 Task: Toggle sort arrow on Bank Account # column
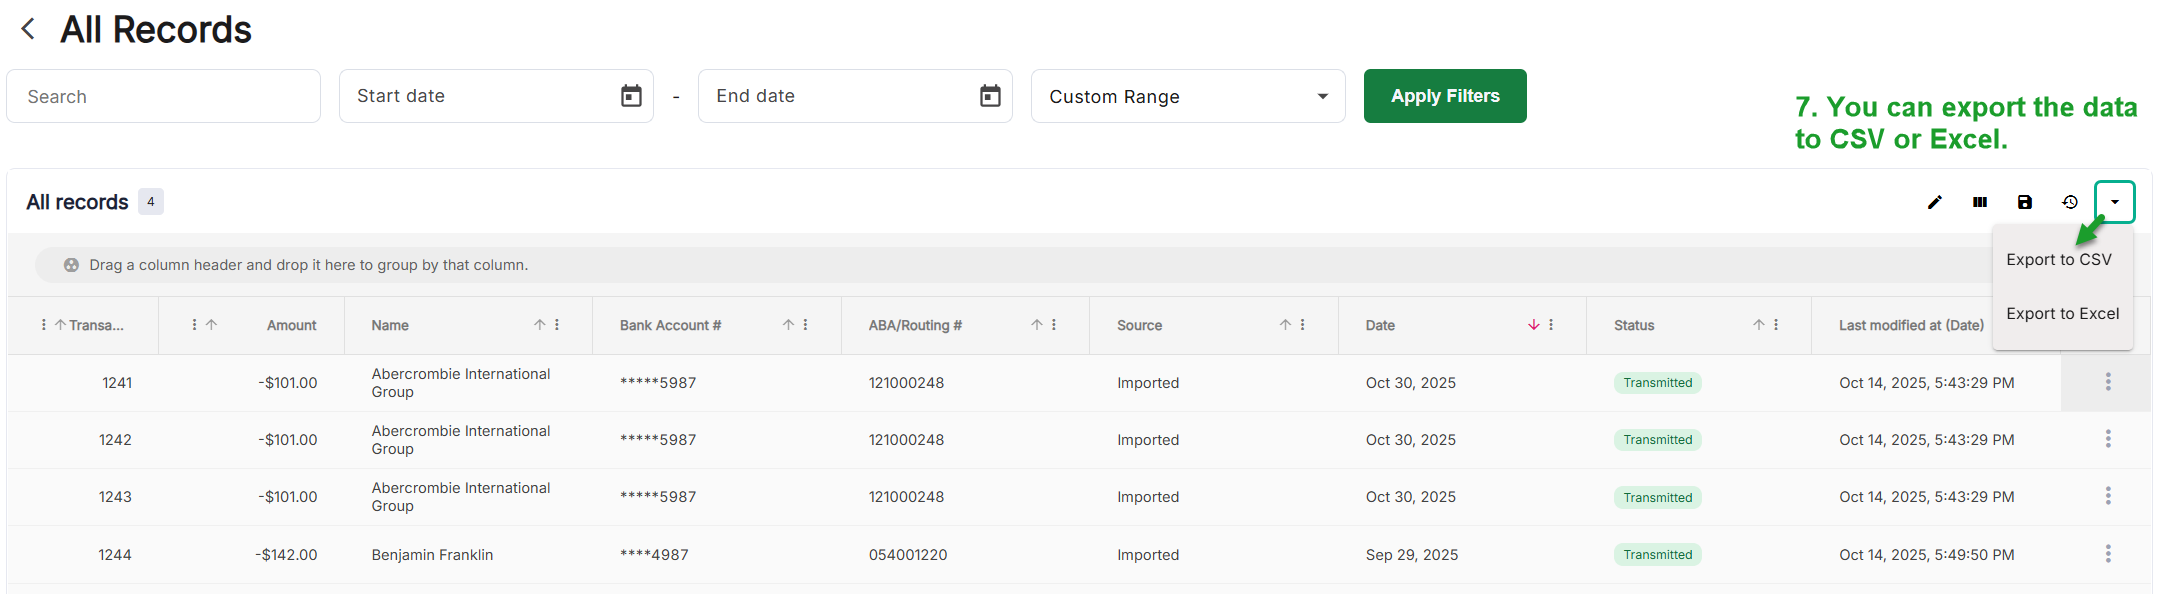point(788,325)
